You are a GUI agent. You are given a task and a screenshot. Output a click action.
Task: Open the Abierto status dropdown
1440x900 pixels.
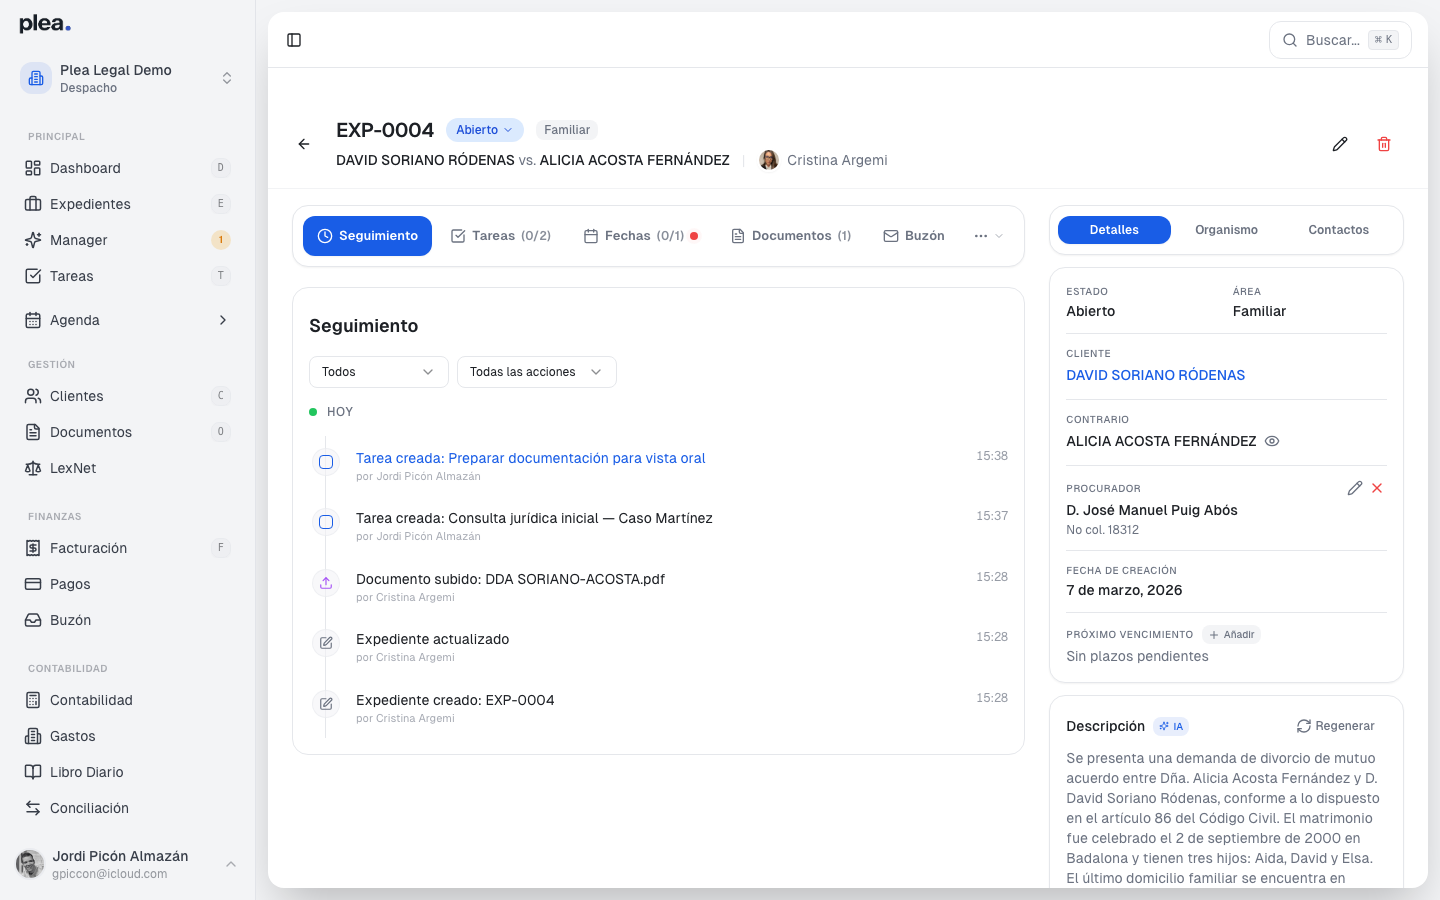(485, 130)
